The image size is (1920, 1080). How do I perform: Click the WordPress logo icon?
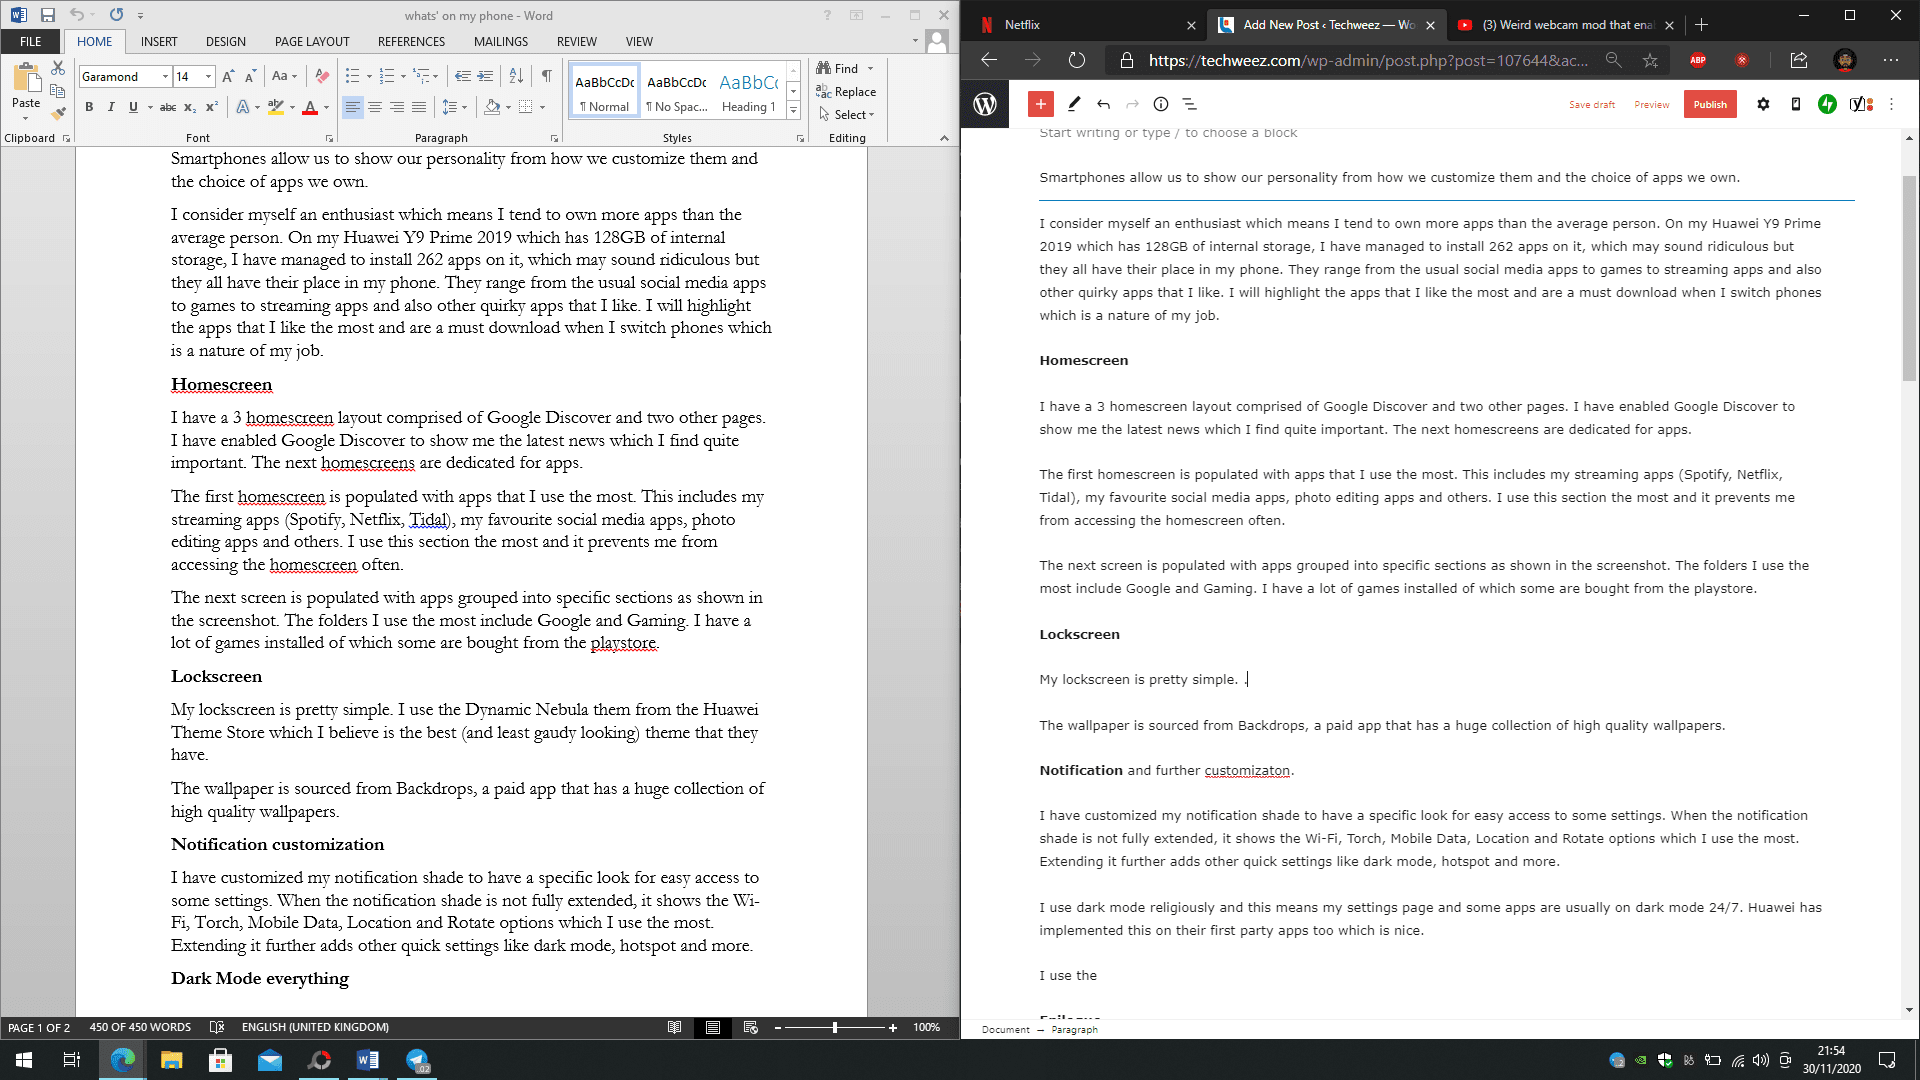coord(985,104)
